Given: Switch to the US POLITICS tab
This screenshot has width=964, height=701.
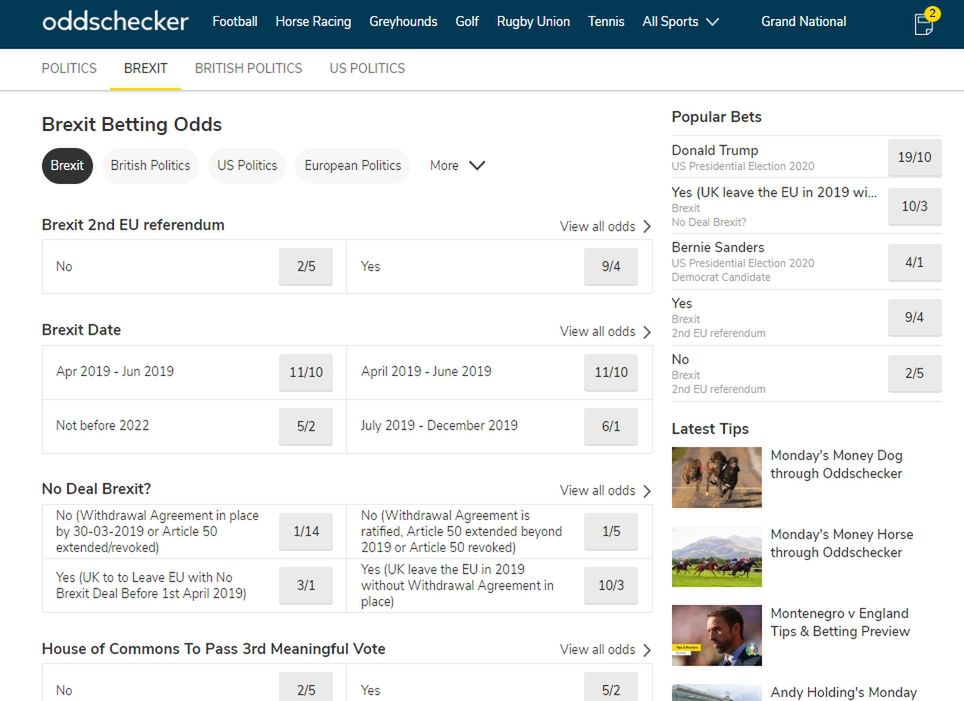Looking at the screenshot, I should click(367, 68).
